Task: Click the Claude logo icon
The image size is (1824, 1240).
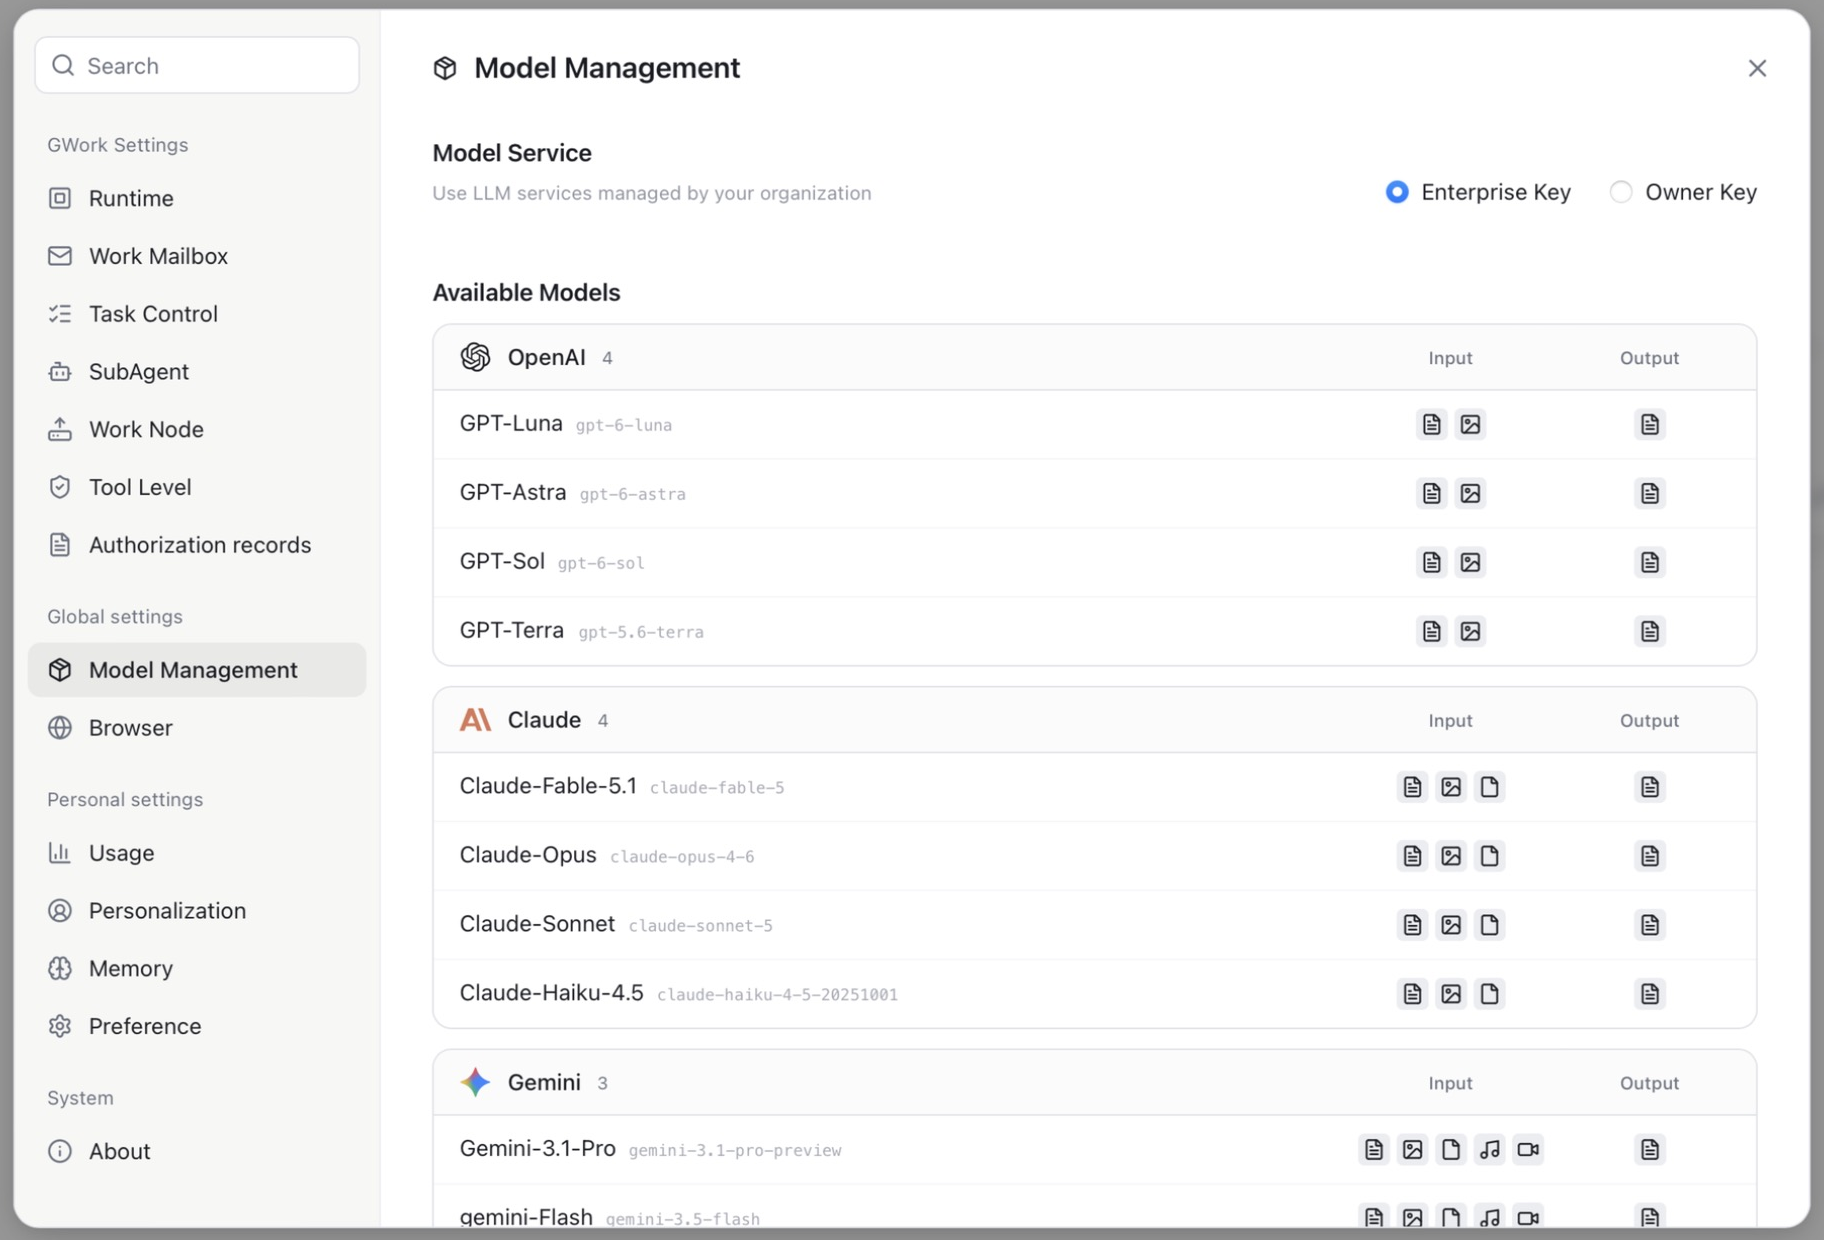Action: point(475,720)
